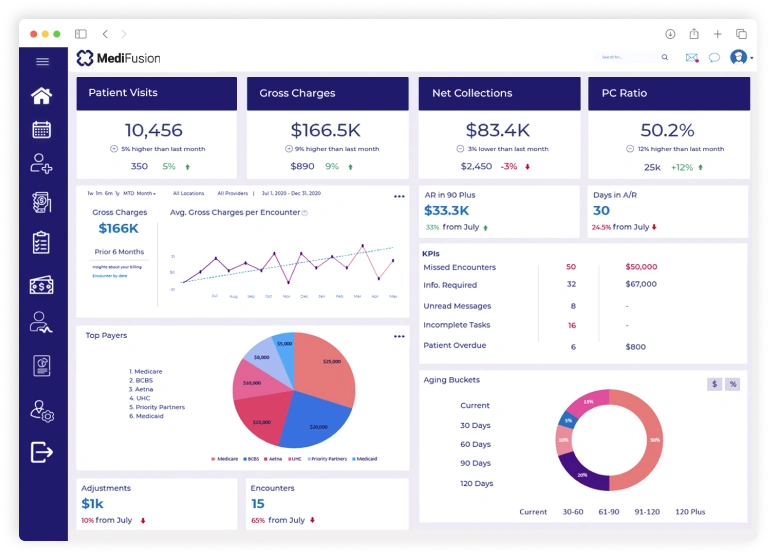Toggle Aging Buckets to percent view
Image resolution: width=770 pixels, height=554 pixels.
pos(732,384)
